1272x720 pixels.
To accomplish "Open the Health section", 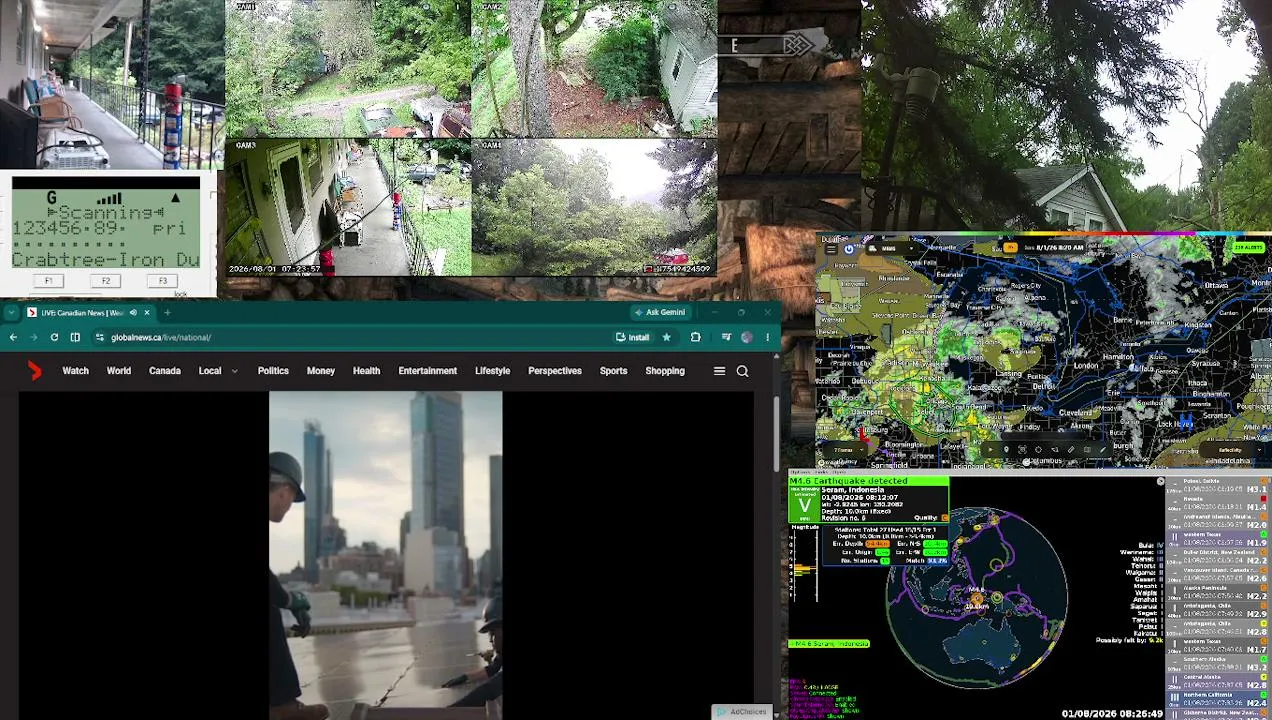I will pyautogui.click(x=366, y=371).
